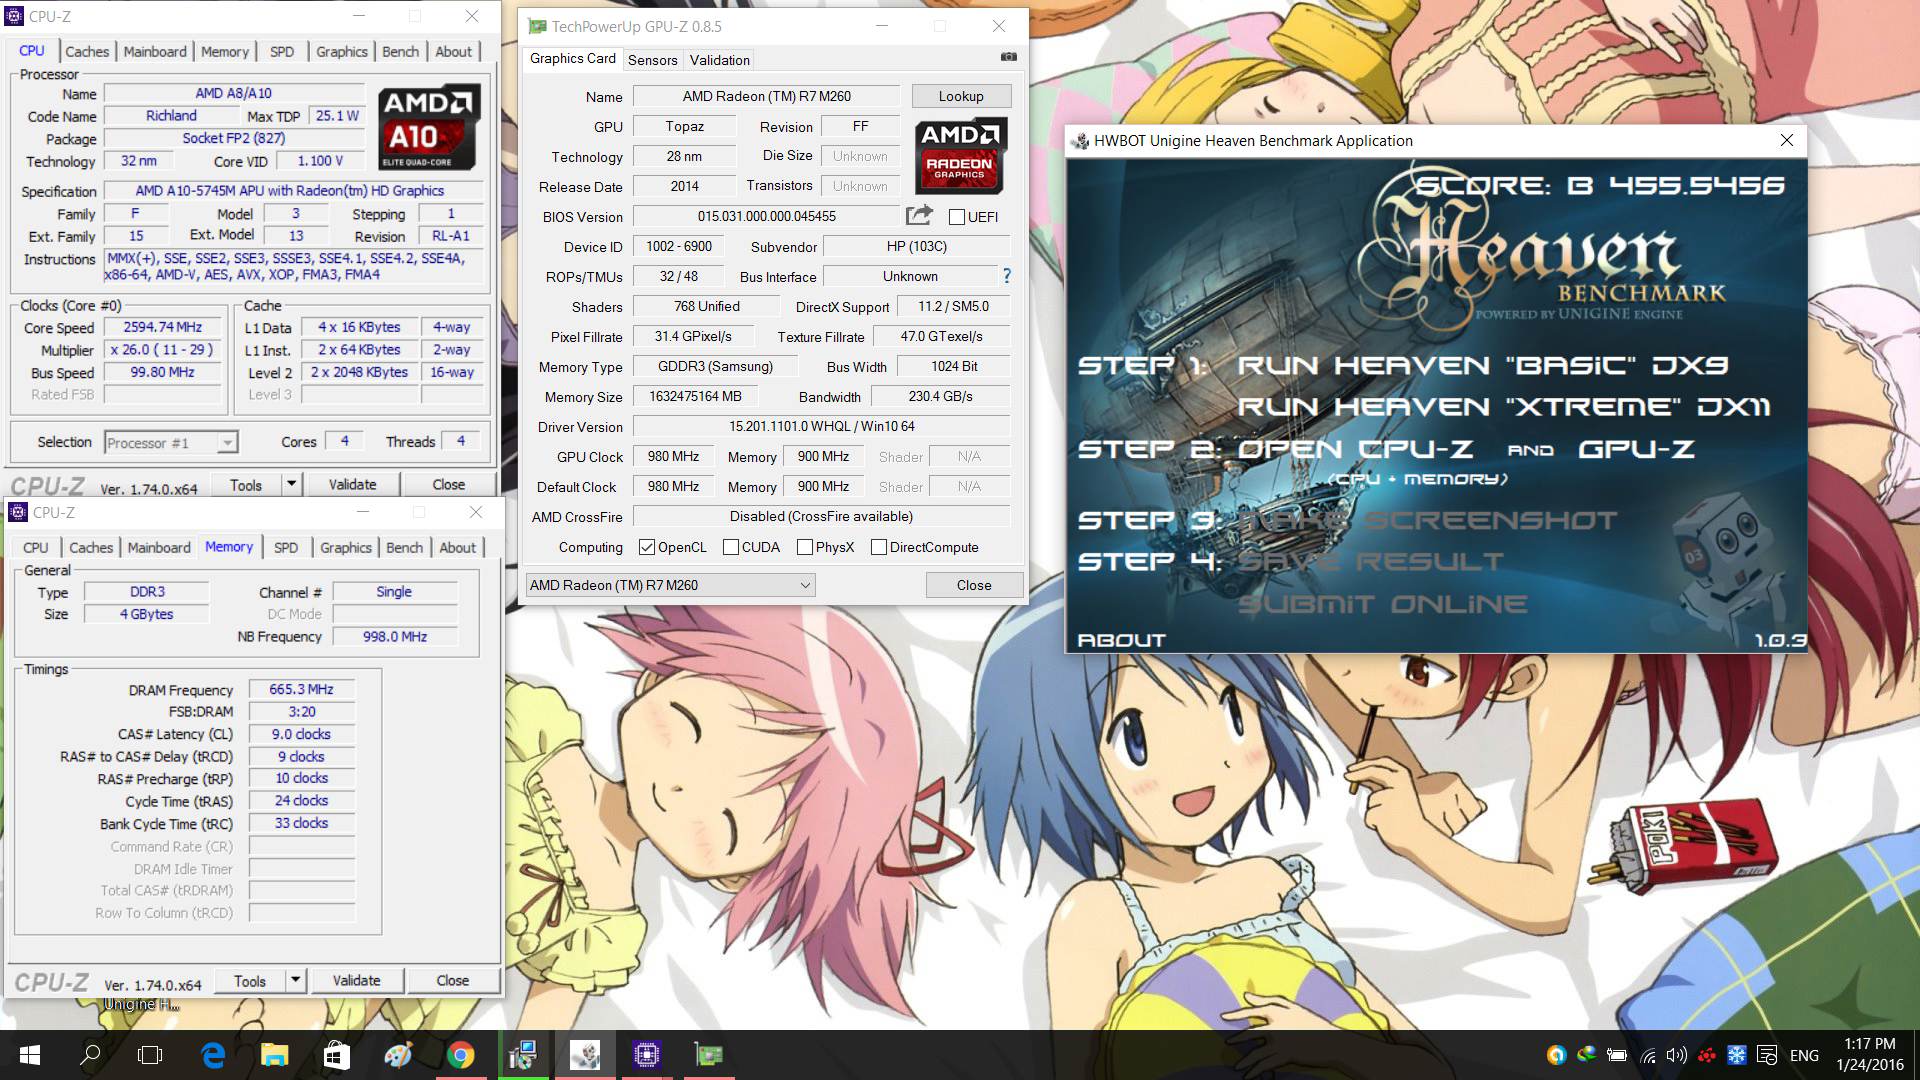Click the Close button in GPU-Z
1920x1080 pixels.
974,585
